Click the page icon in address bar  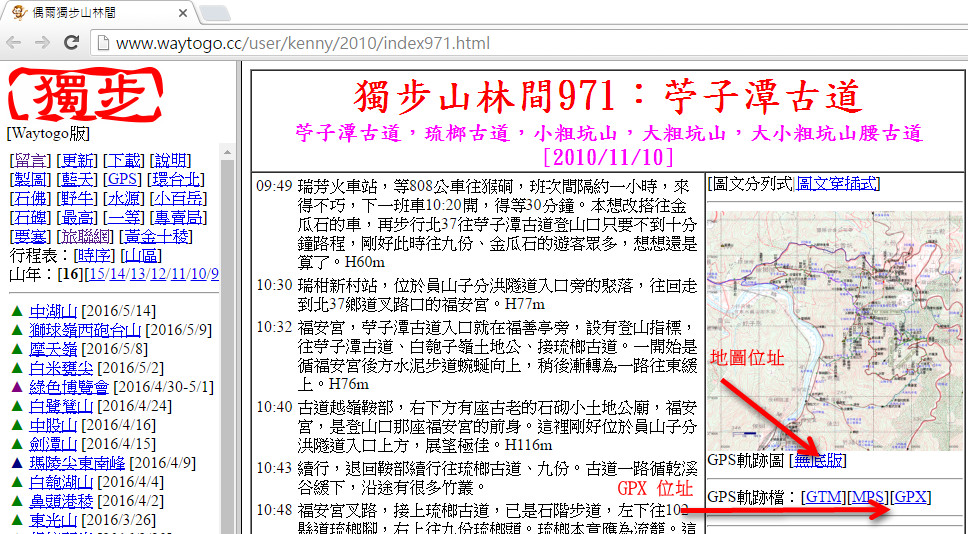[103, 43]
